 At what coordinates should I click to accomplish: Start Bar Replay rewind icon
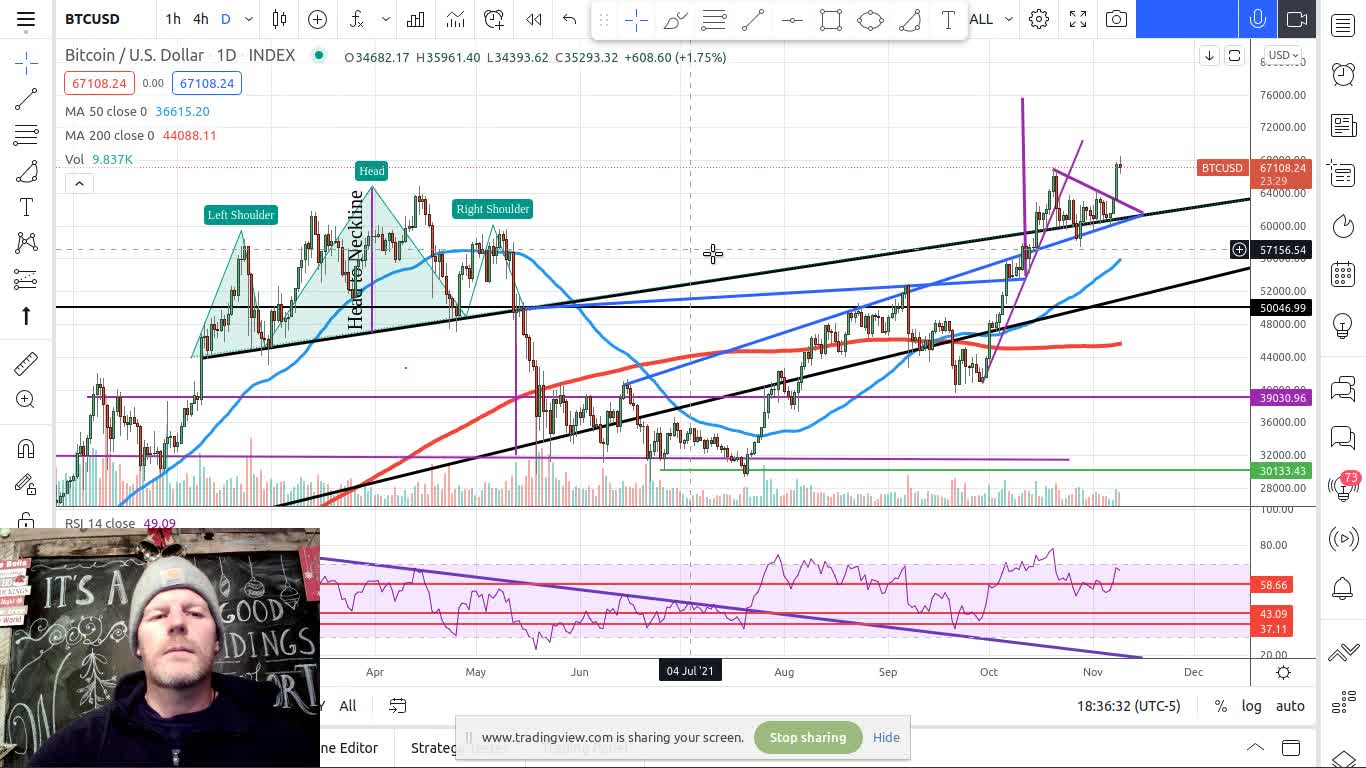pos(534,19)
